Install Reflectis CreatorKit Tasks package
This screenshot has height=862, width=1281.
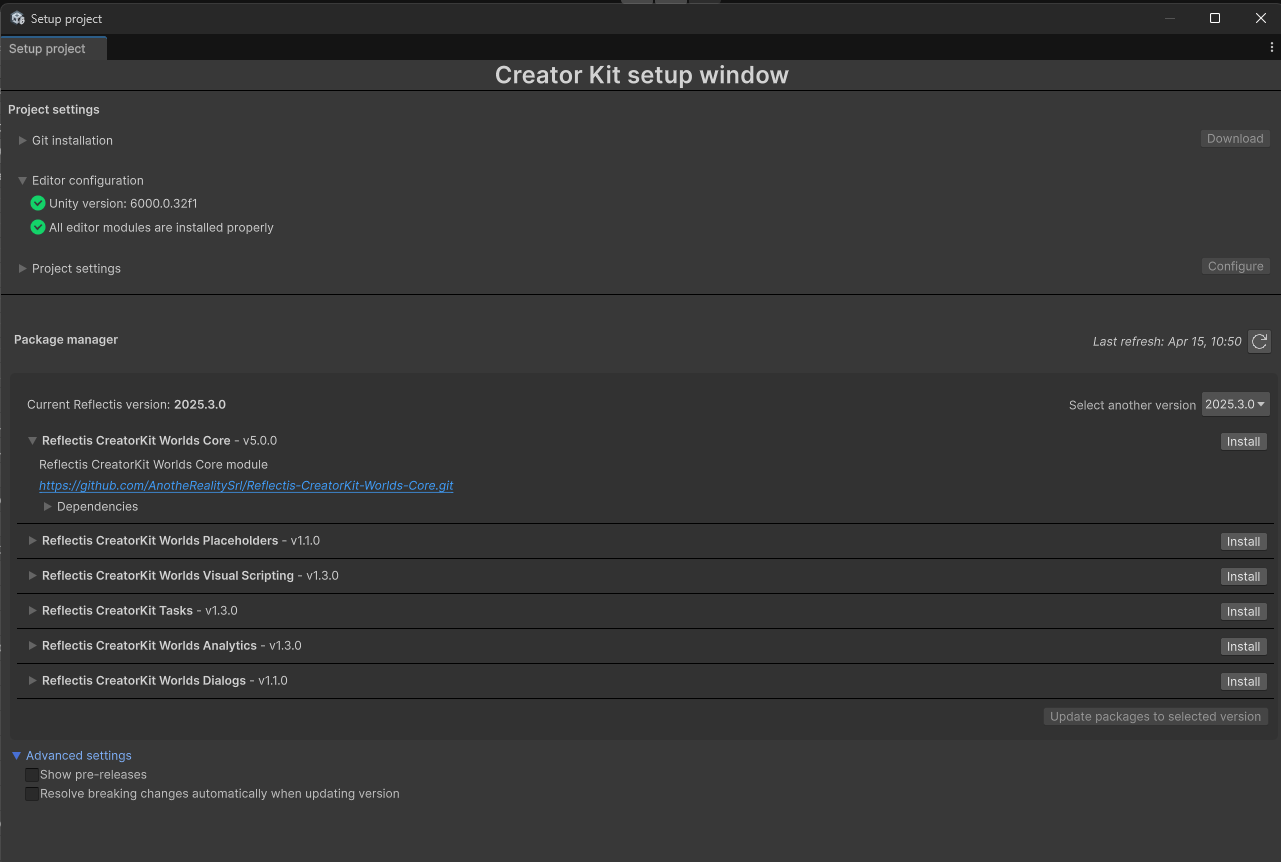coord(1243,612)
